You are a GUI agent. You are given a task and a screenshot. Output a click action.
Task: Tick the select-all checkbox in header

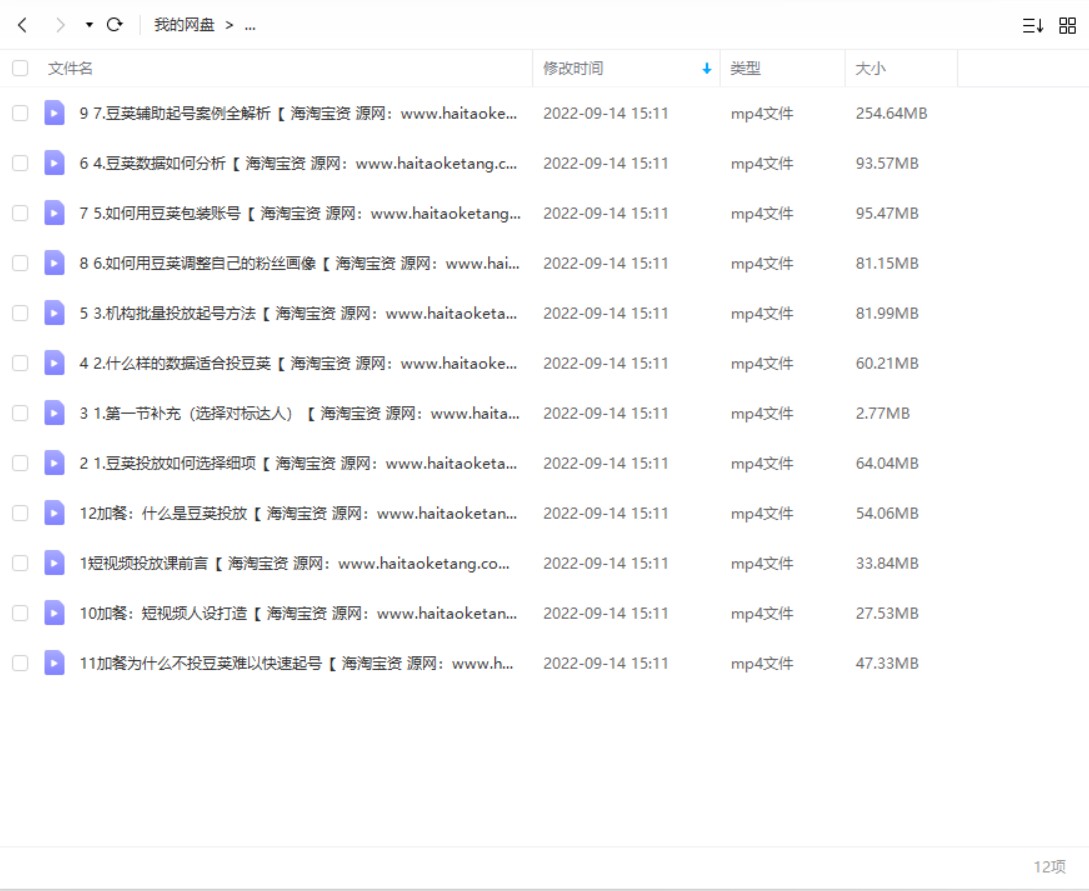(20, 68)
